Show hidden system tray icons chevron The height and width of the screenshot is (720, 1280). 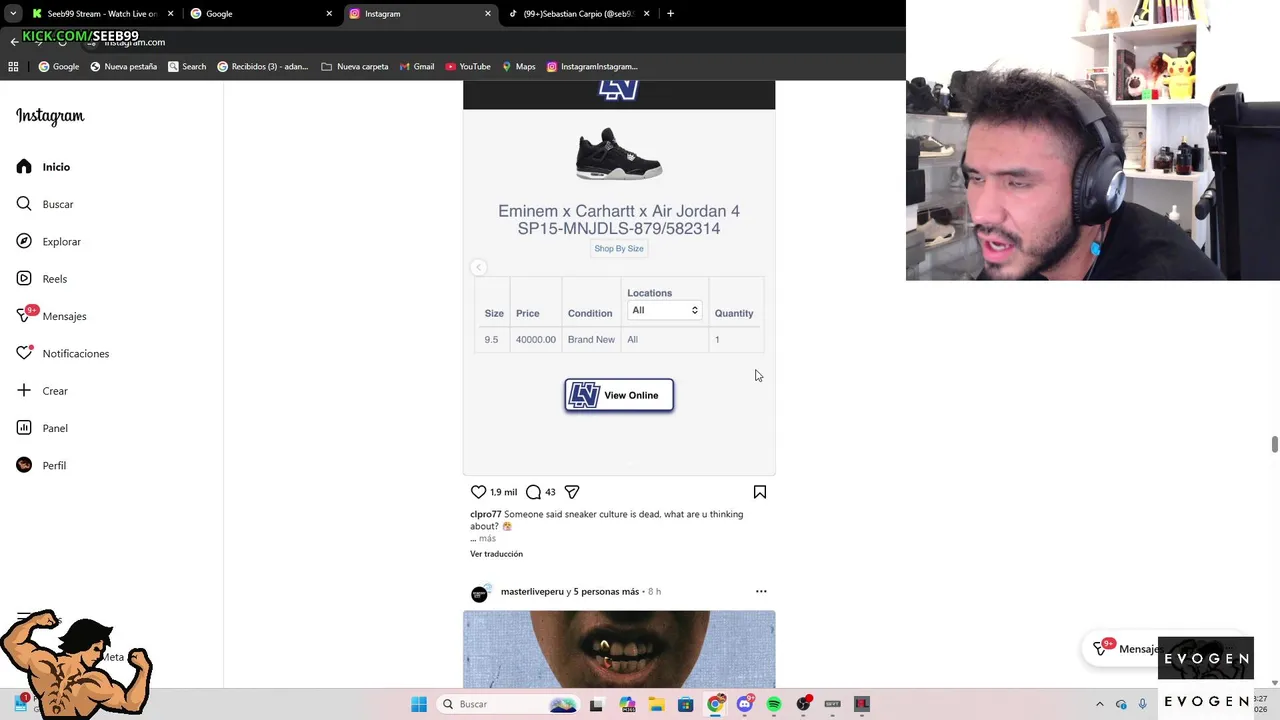[1100, 704]
